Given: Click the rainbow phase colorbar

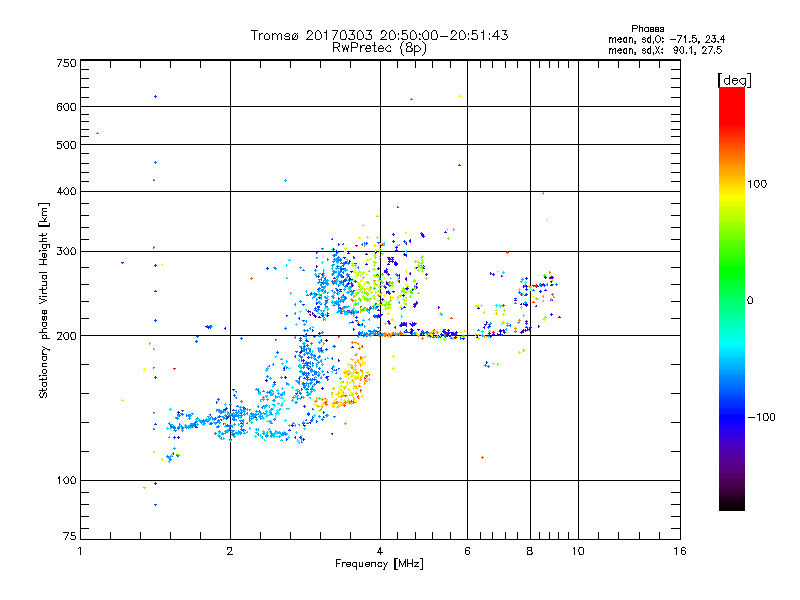Looking at the screenshot, I should coord(732,298).
